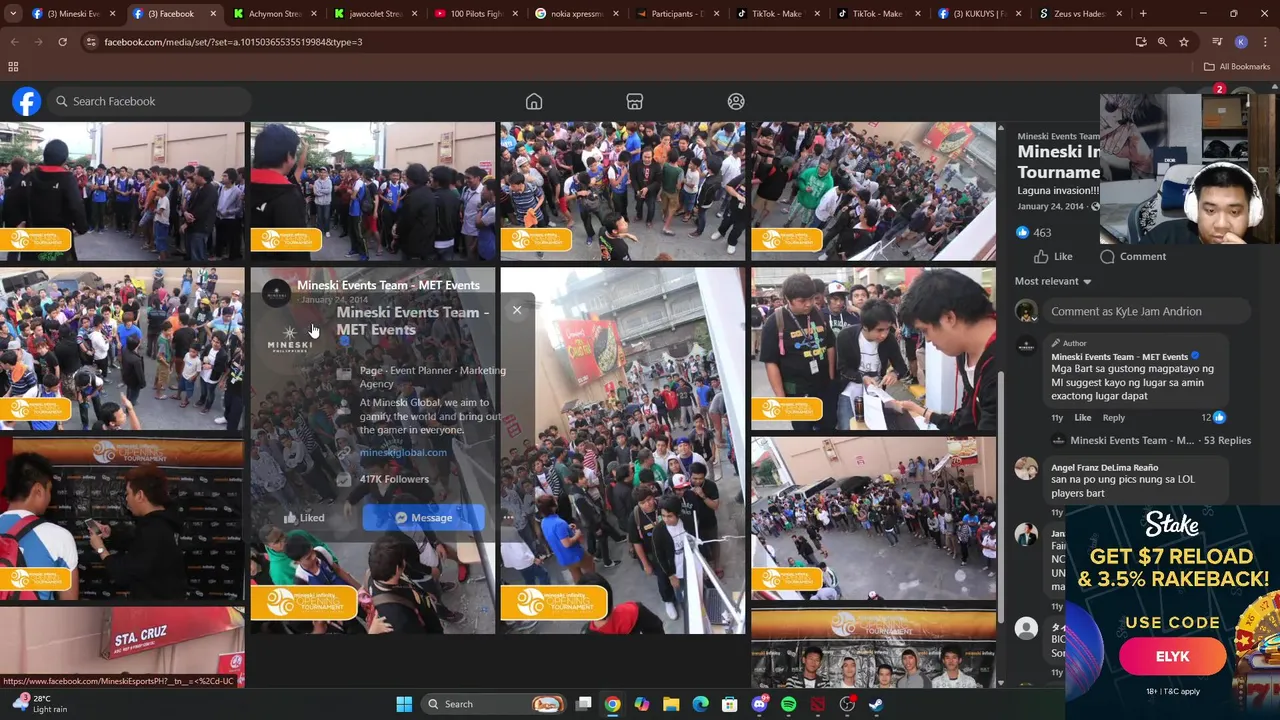Expand the Most relevant comment sort dropdown
1280x720 pixels.
click(x=1053, y=282)
